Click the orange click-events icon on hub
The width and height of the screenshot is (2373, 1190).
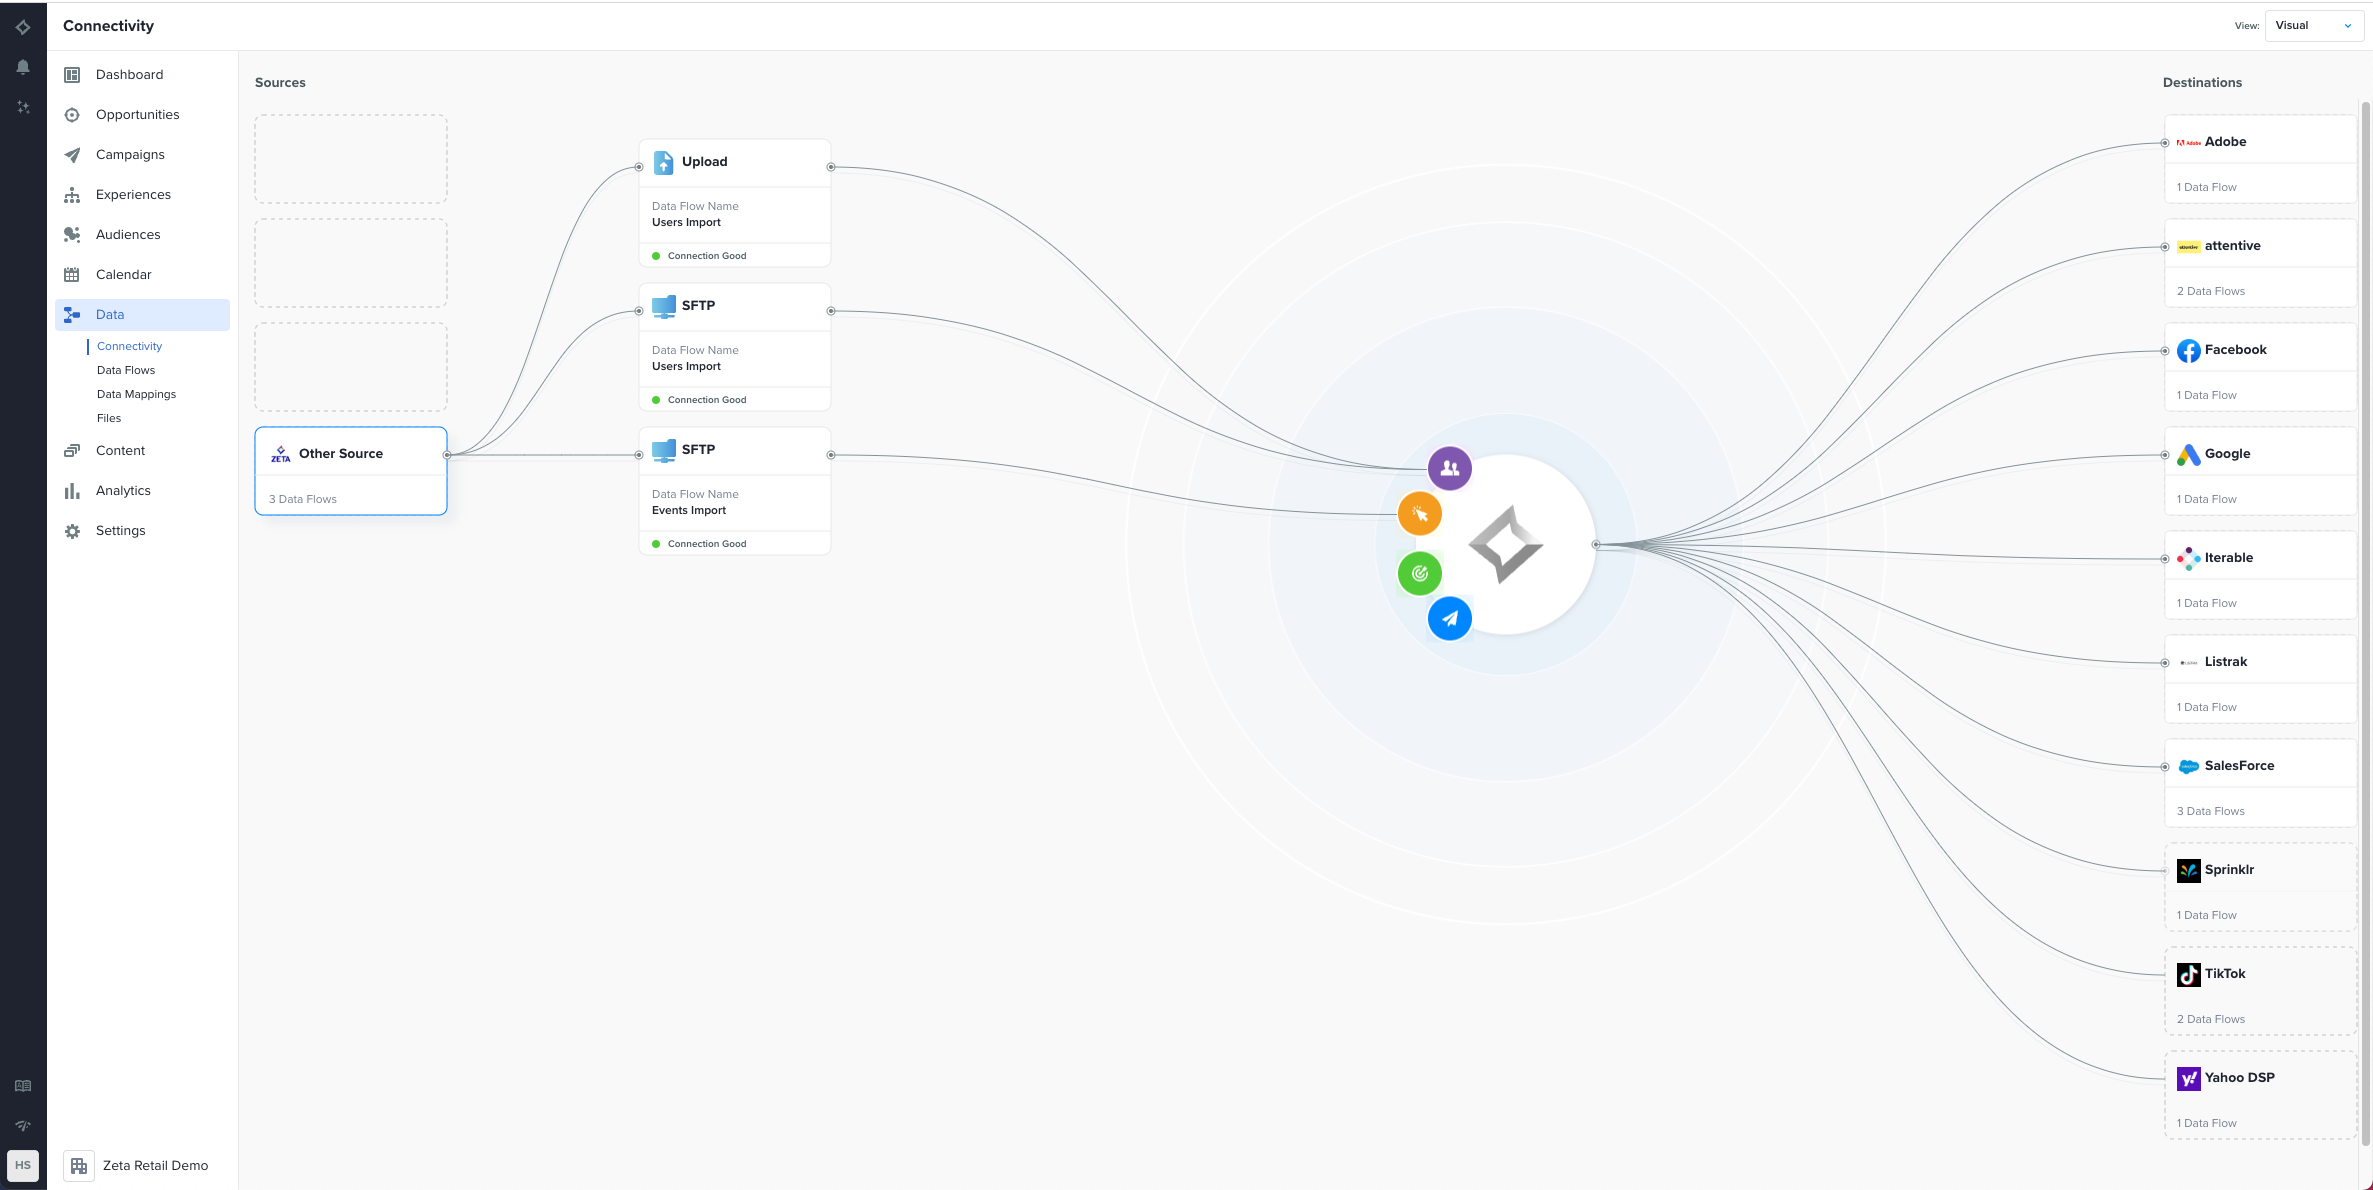tap(1419, 514)
